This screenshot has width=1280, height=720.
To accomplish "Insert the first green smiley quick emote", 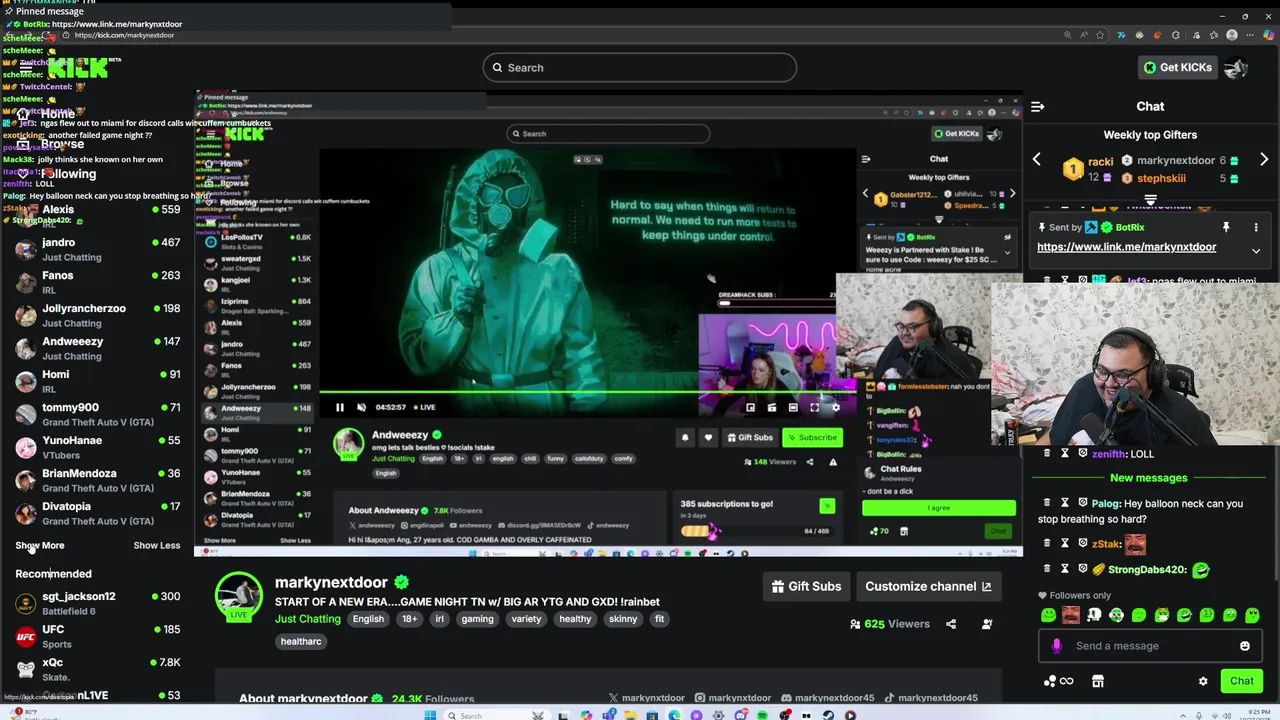I will tap(1048, 615).
